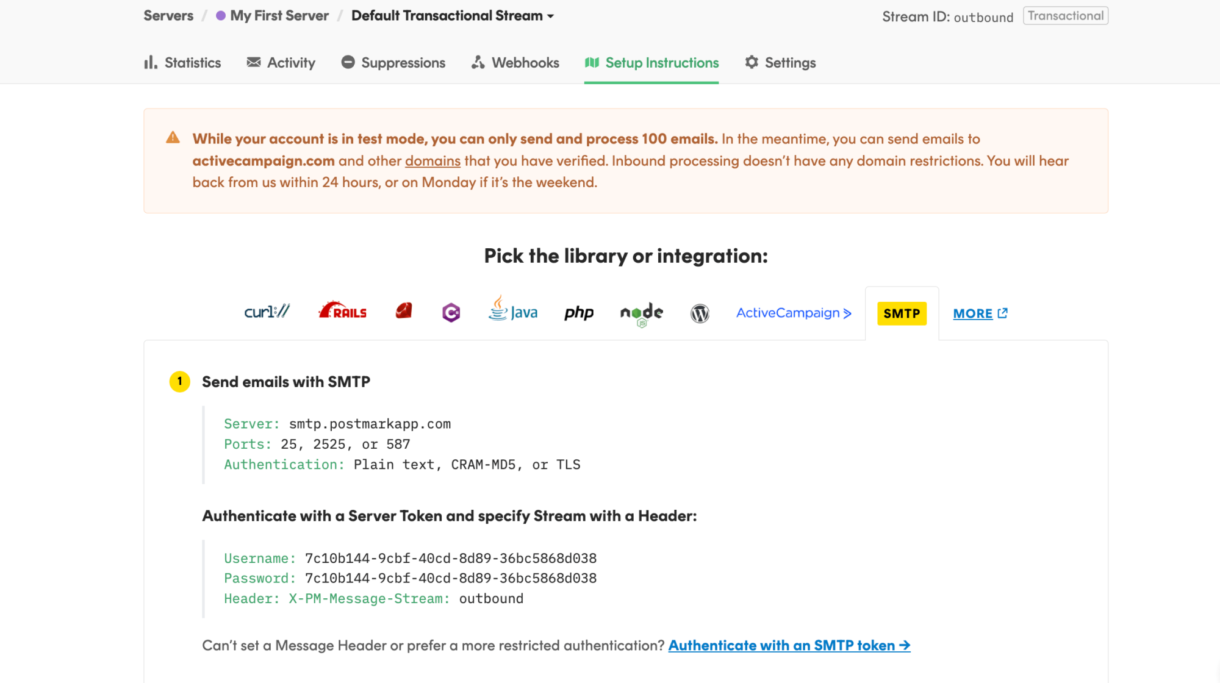Open the Activity tab
1220x683 pixels.
[281, 62]
